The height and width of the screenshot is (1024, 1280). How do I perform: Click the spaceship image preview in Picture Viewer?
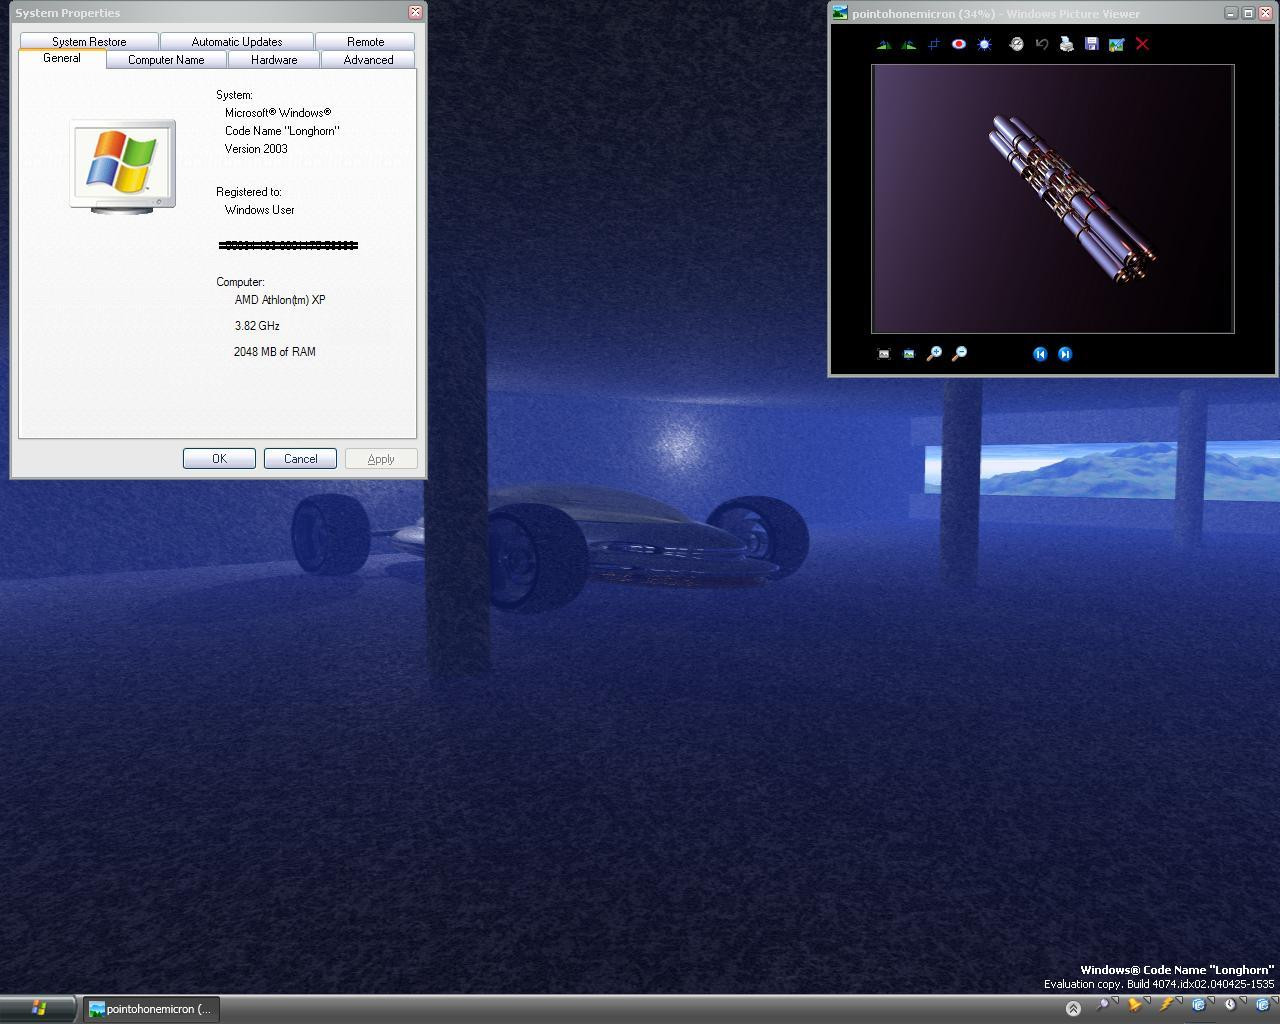pyautogui.click(x=1053, y=199)
